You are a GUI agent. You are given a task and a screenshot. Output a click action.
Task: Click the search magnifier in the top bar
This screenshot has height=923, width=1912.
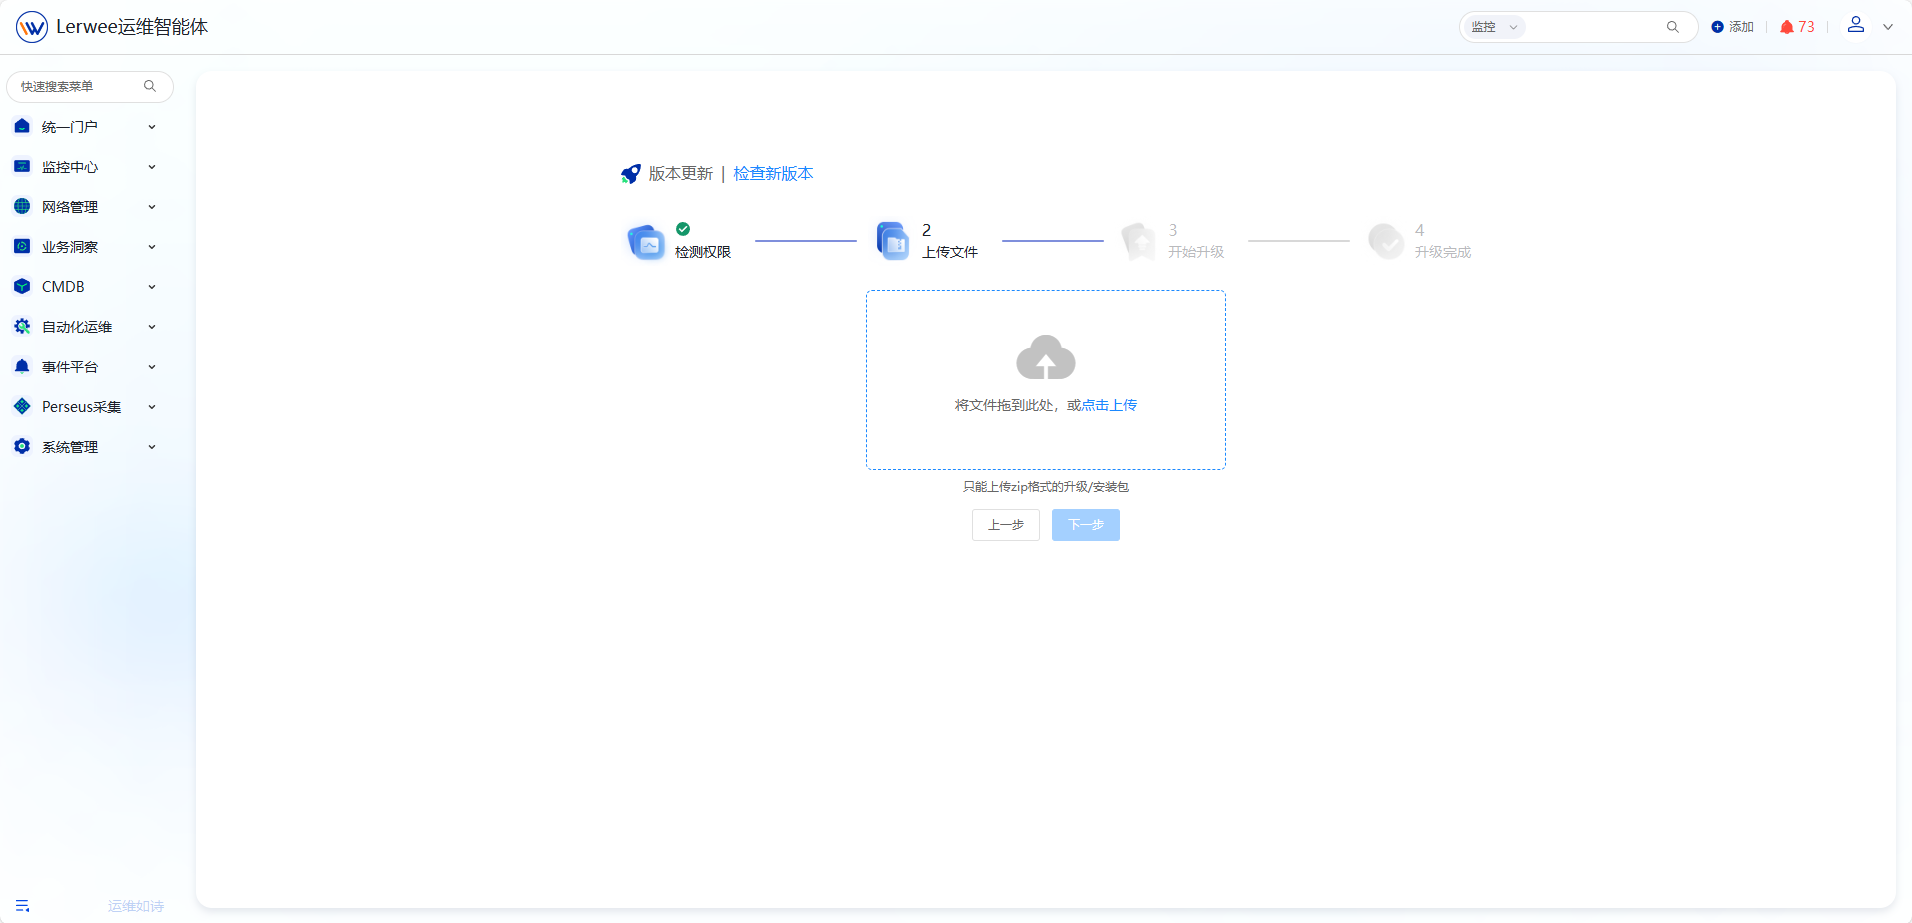click(1673, 27)
